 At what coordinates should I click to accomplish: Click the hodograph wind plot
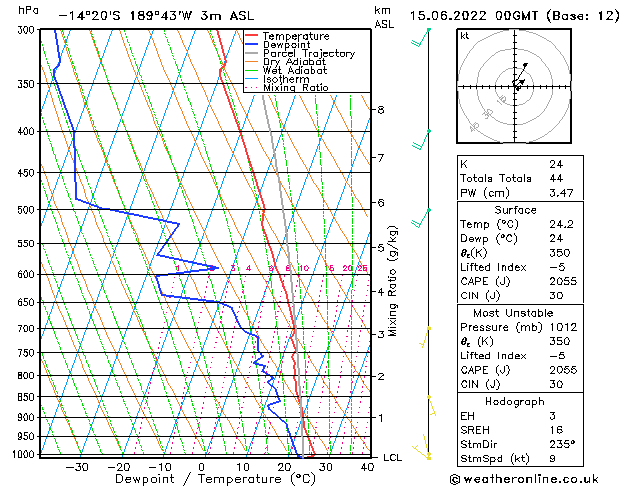pyautogui.click(x=514, y=86)
